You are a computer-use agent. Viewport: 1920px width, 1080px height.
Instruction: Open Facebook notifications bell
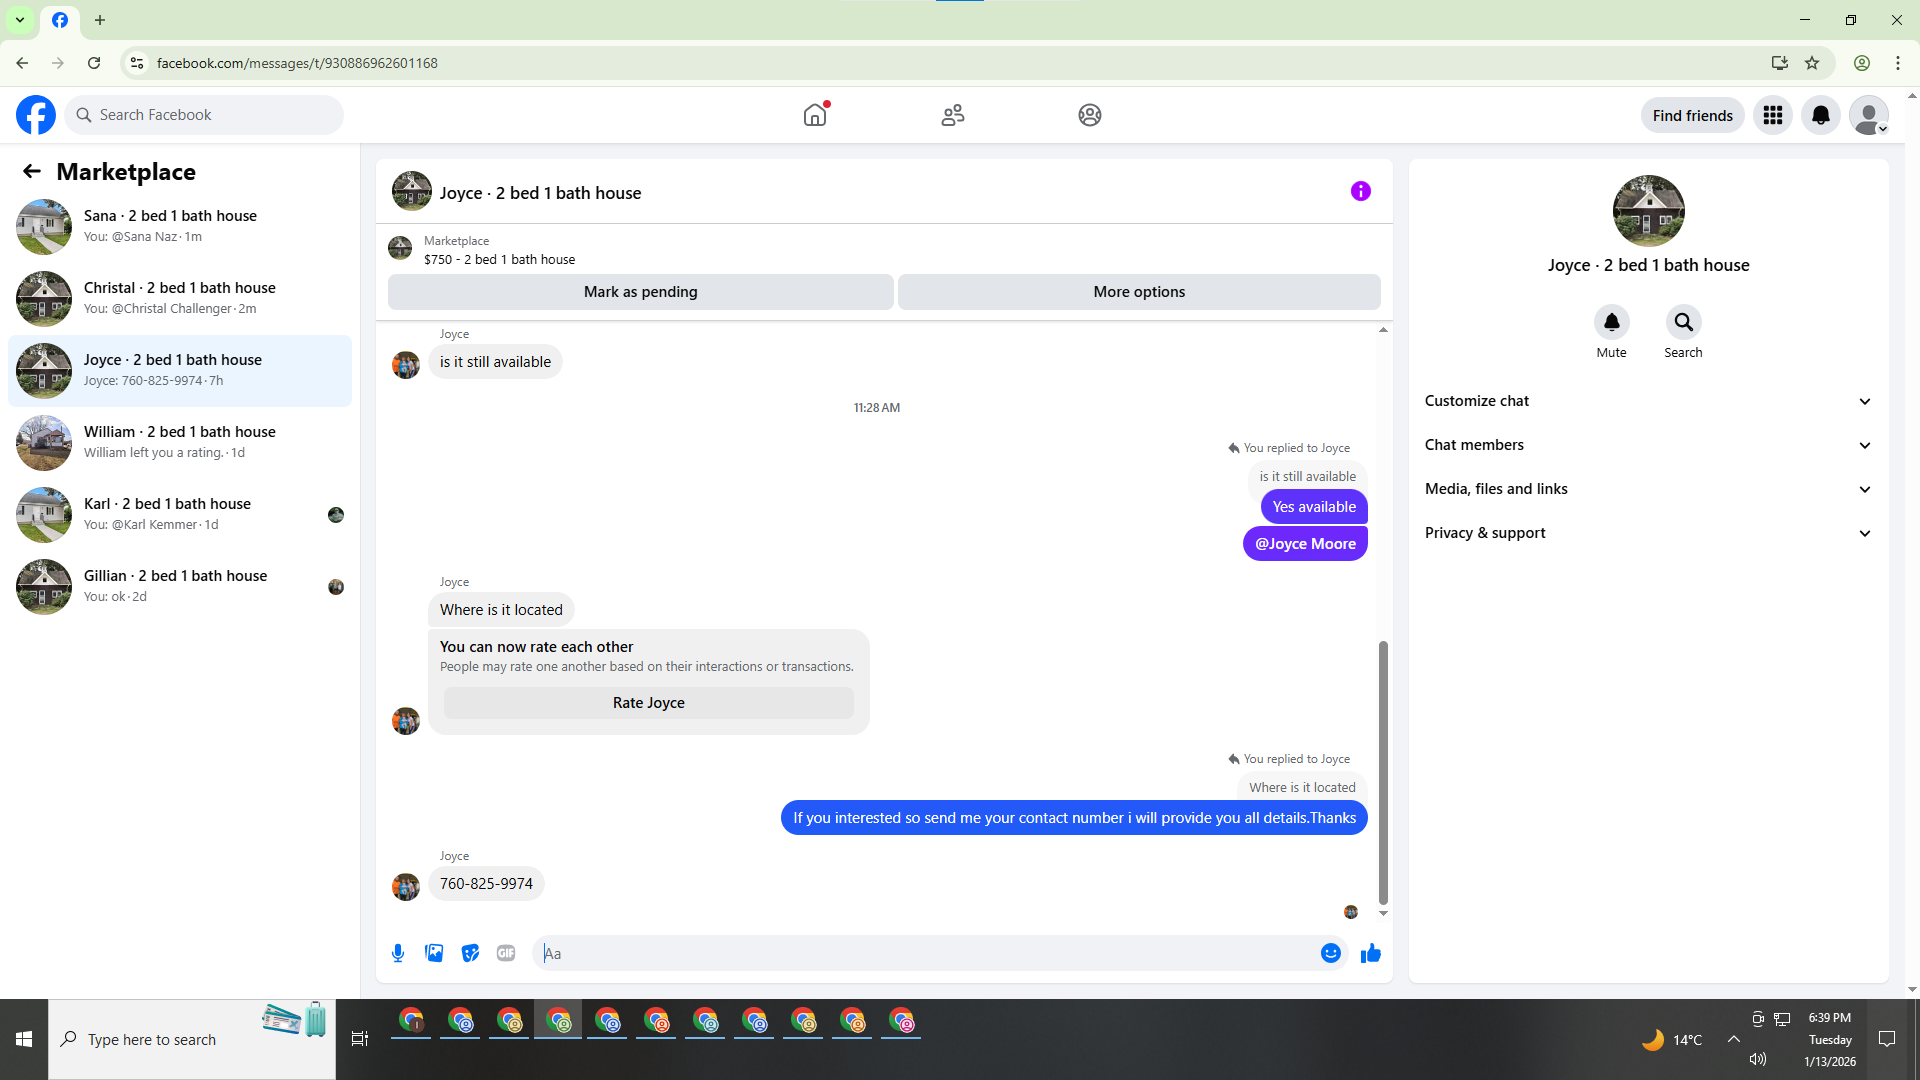point(1820,115)
